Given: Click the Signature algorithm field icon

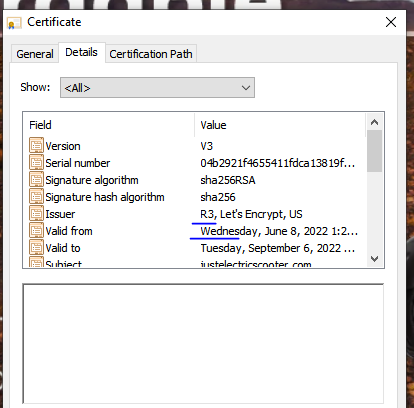Looking at the screenshot, I should pyautogui.click(x=36, y=179).
